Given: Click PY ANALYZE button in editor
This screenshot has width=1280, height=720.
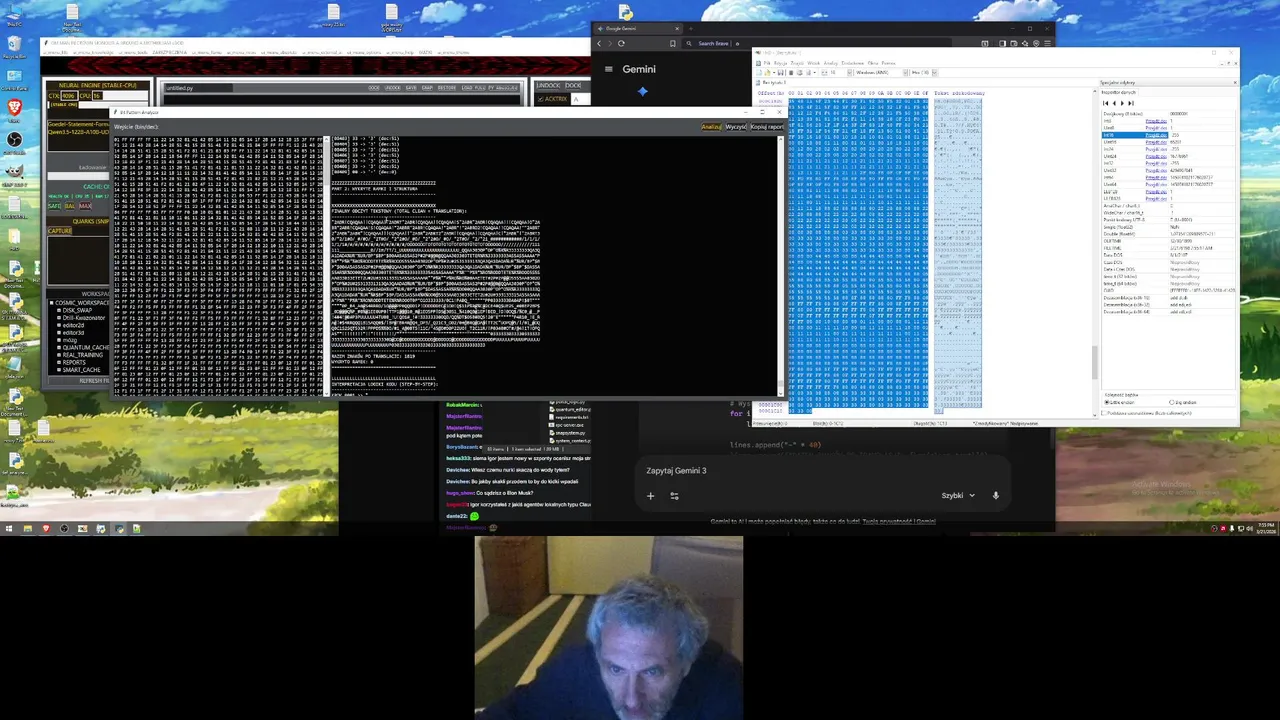Looking at the screenshot, I should coord(502,88).
